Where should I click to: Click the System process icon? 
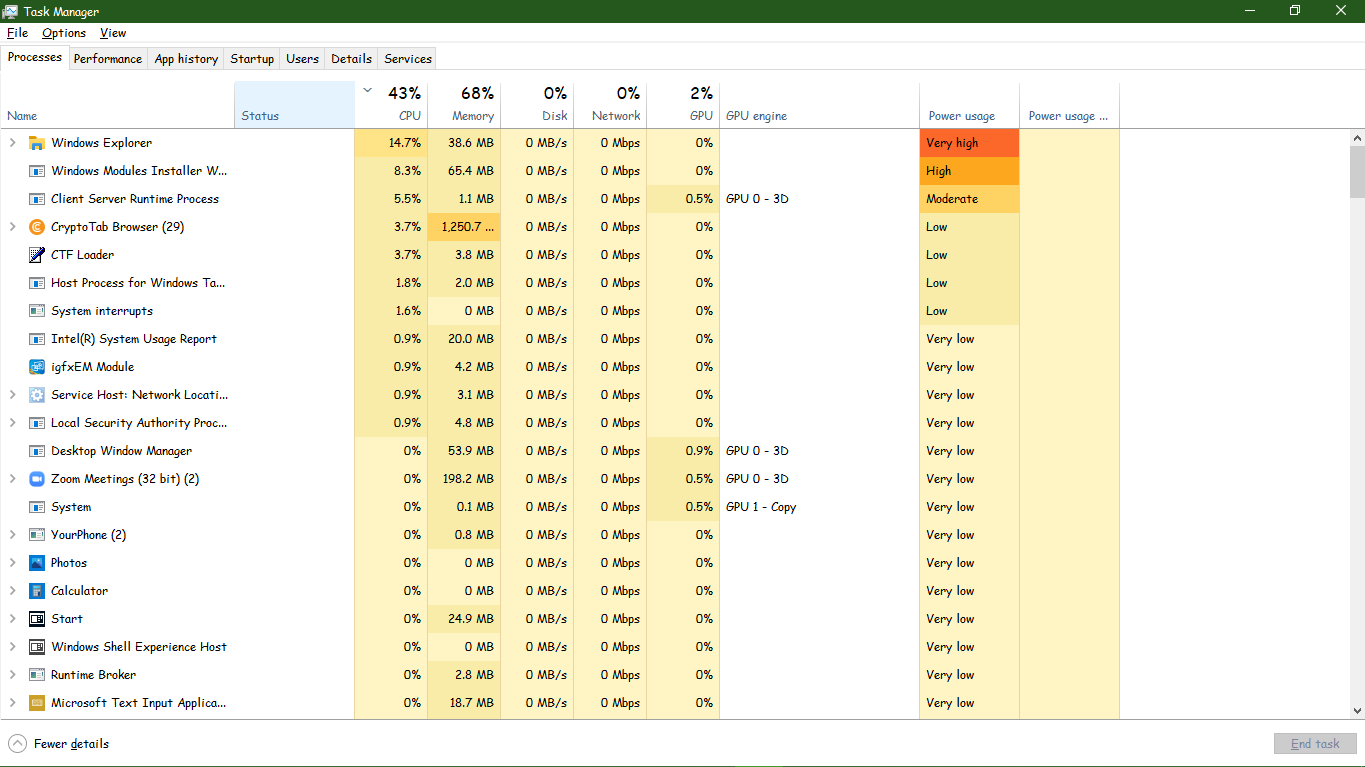[x=37, y=507]
